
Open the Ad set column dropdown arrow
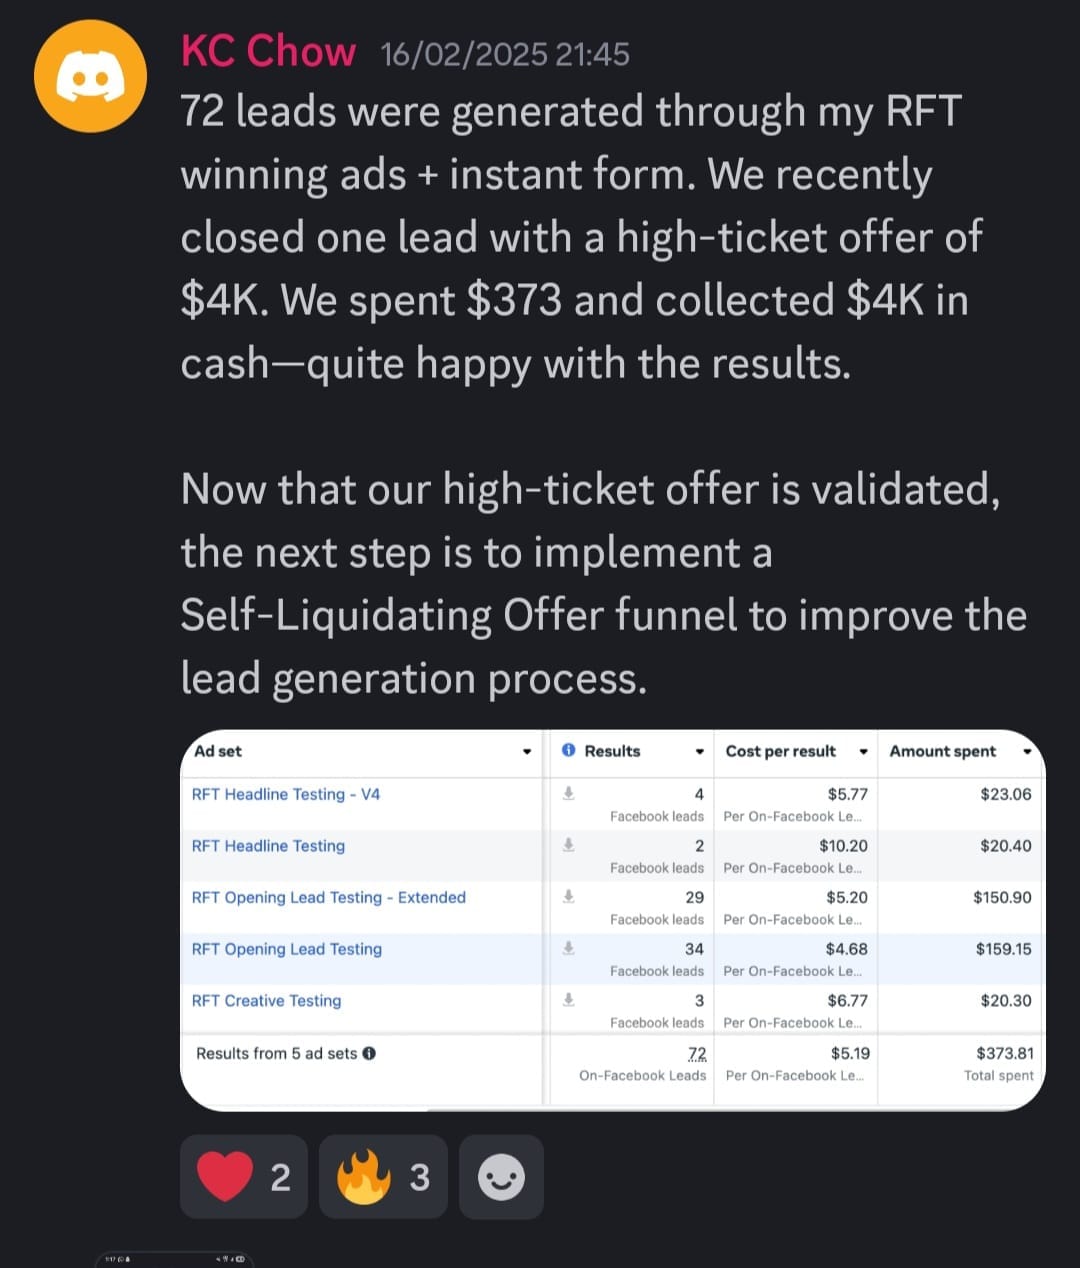[x=527, y=752]
